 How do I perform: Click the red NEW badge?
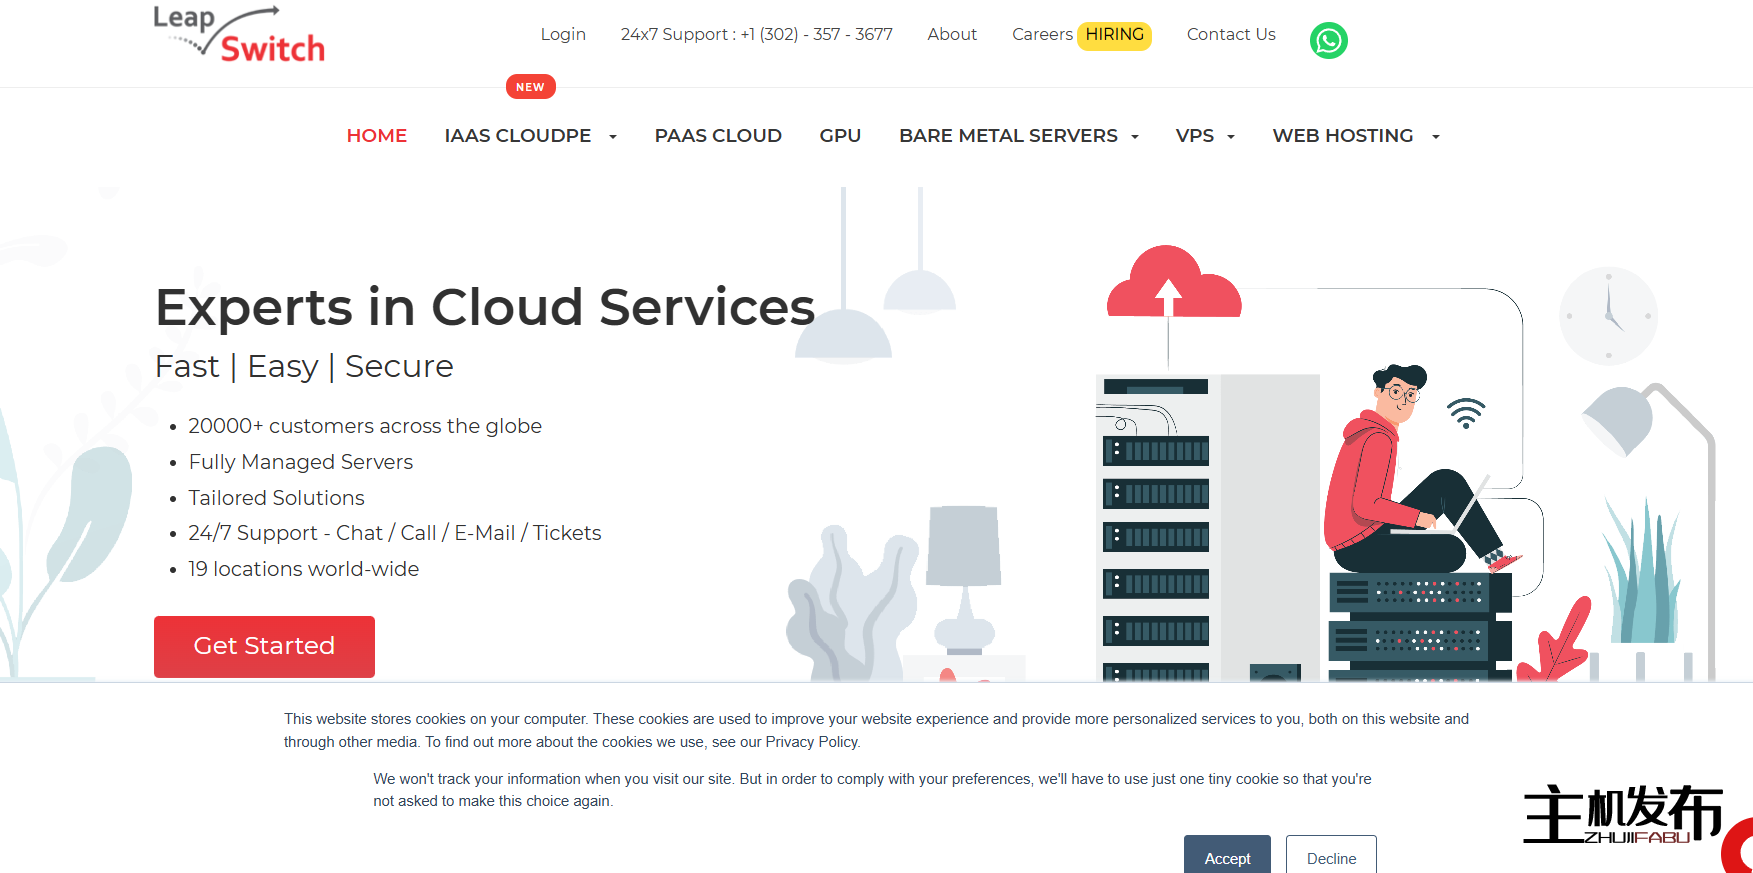[x=530, y=87]
